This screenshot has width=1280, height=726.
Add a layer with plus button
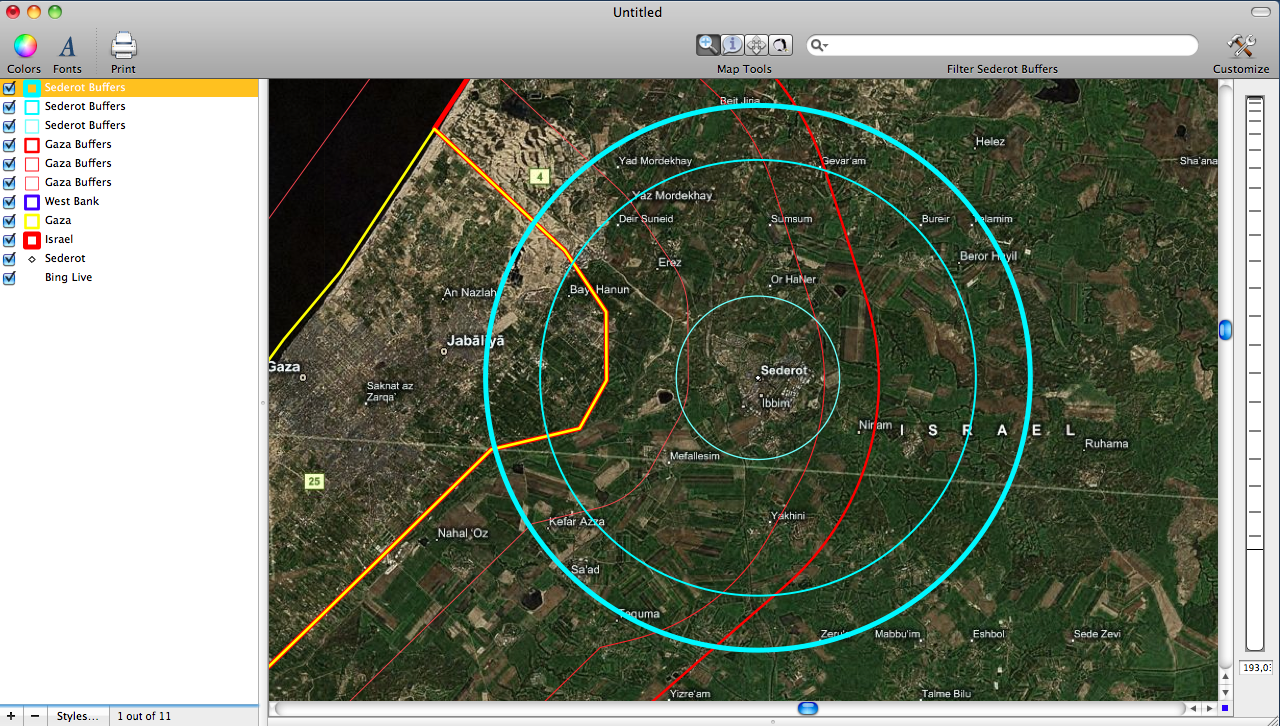[x=11, y=716]
